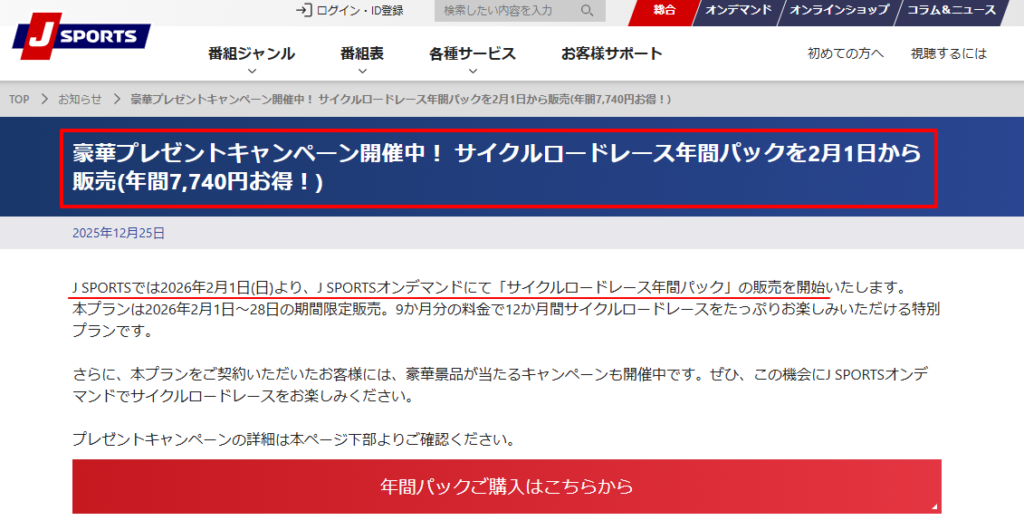1024x530 pixels.
Task: Expand the 番組ジャンル menu
Action: pos(251,54)
